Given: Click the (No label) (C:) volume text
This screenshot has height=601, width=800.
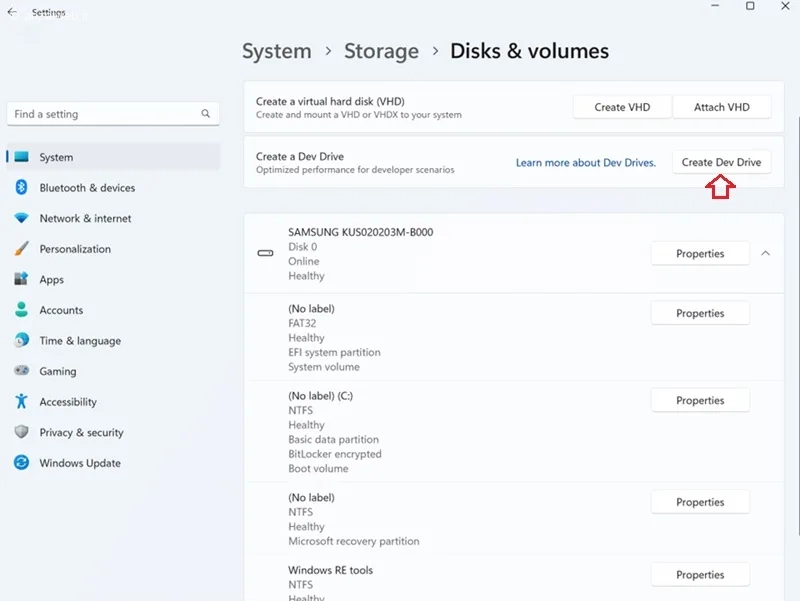Looking at the screenshot, I should [x=320, y=395].
